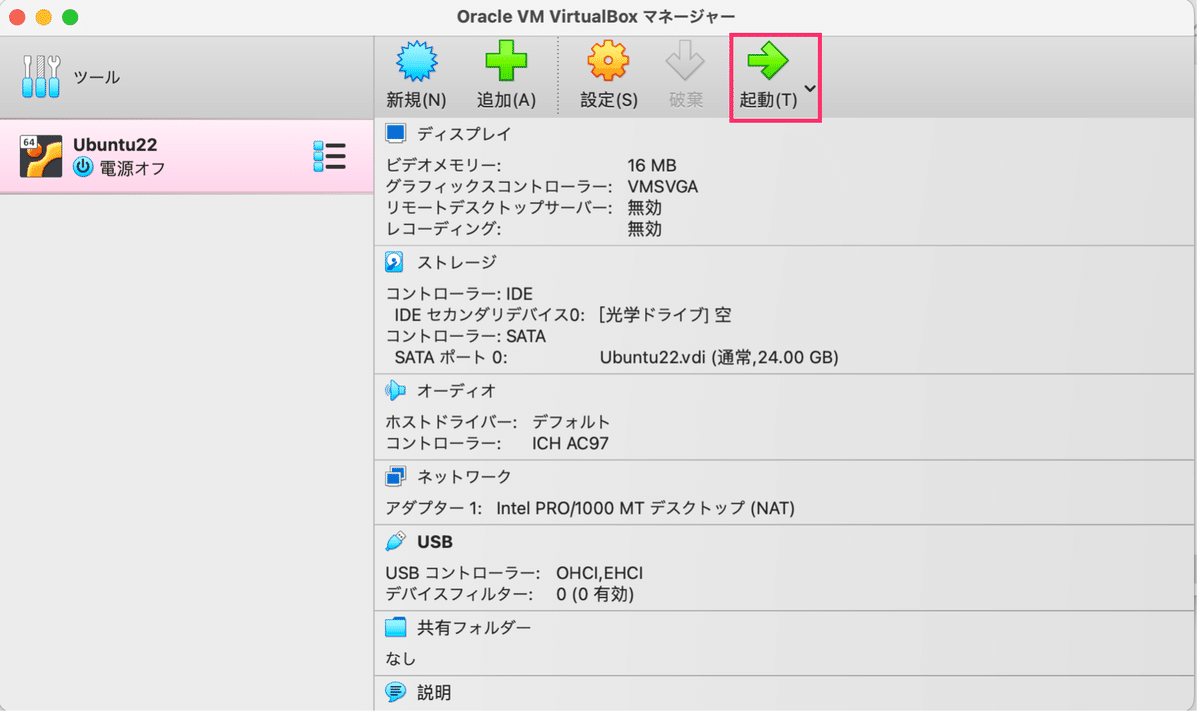The height and width of the screenshot is (712, 1200).
Task: Click the 16 MB video memory value
Action: click(x=652, y=165)
